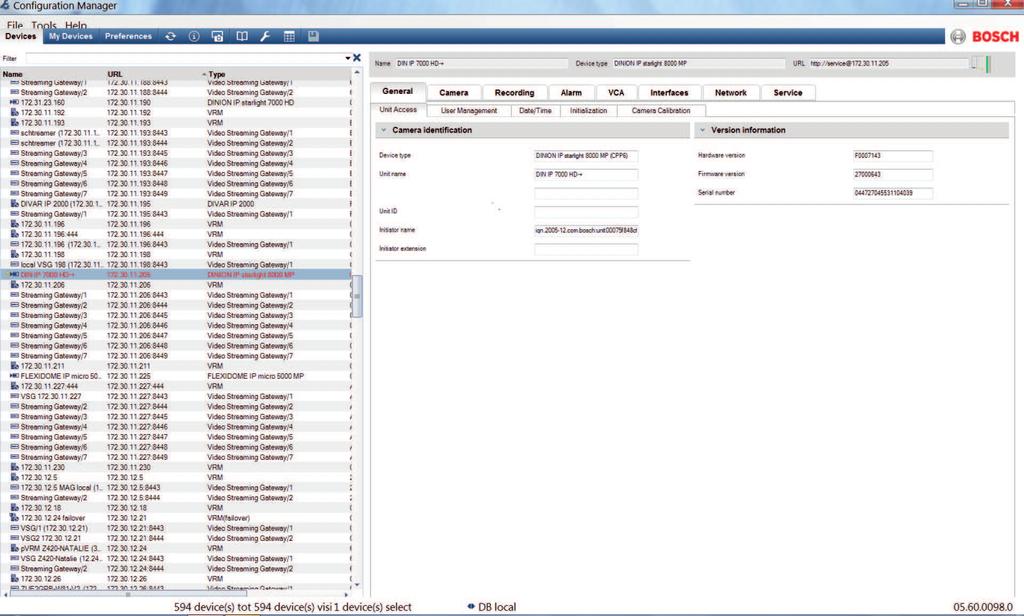Select the General tab
The width and height of the screenshot is (1024, 616).
pos(397,91)
